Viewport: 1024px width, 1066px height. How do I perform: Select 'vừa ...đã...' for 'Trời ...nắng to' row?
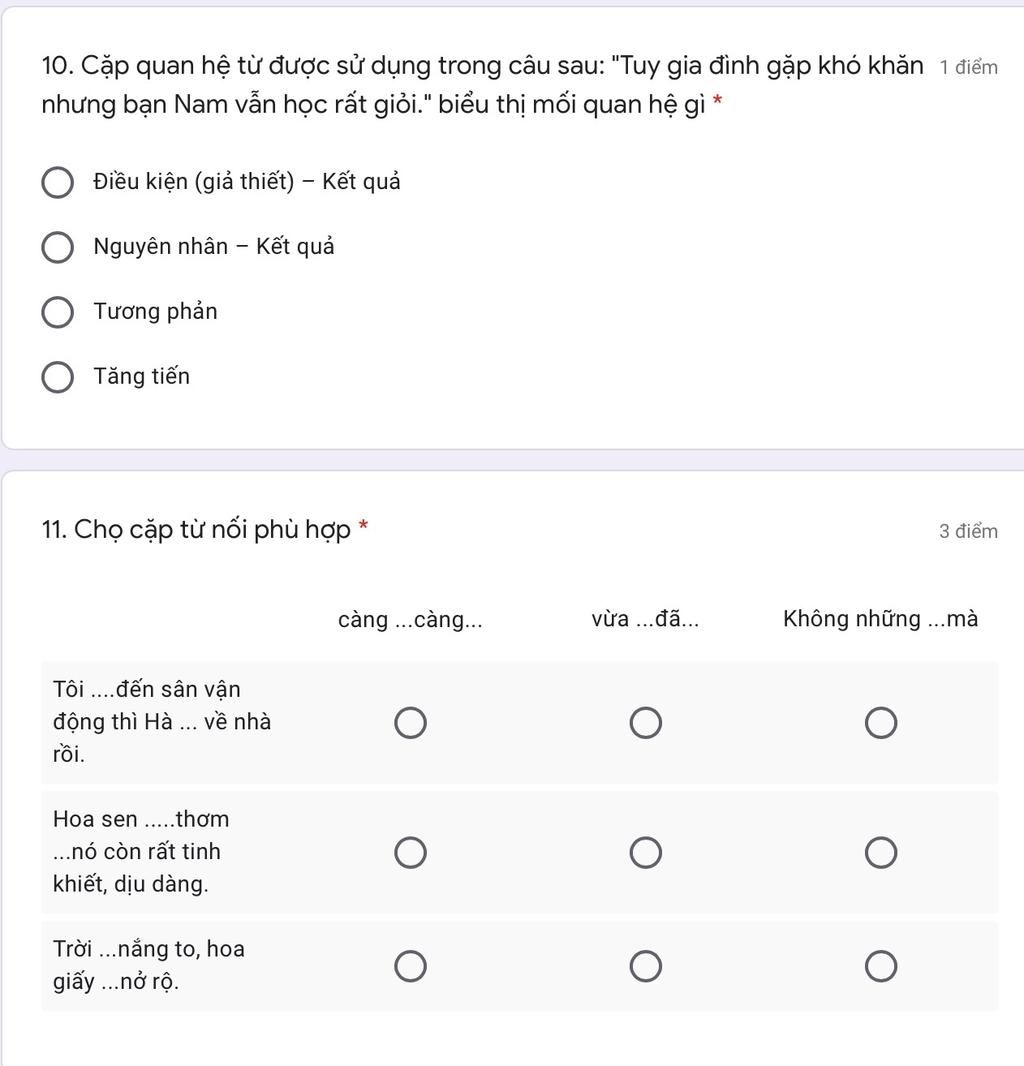coord(646,966)
